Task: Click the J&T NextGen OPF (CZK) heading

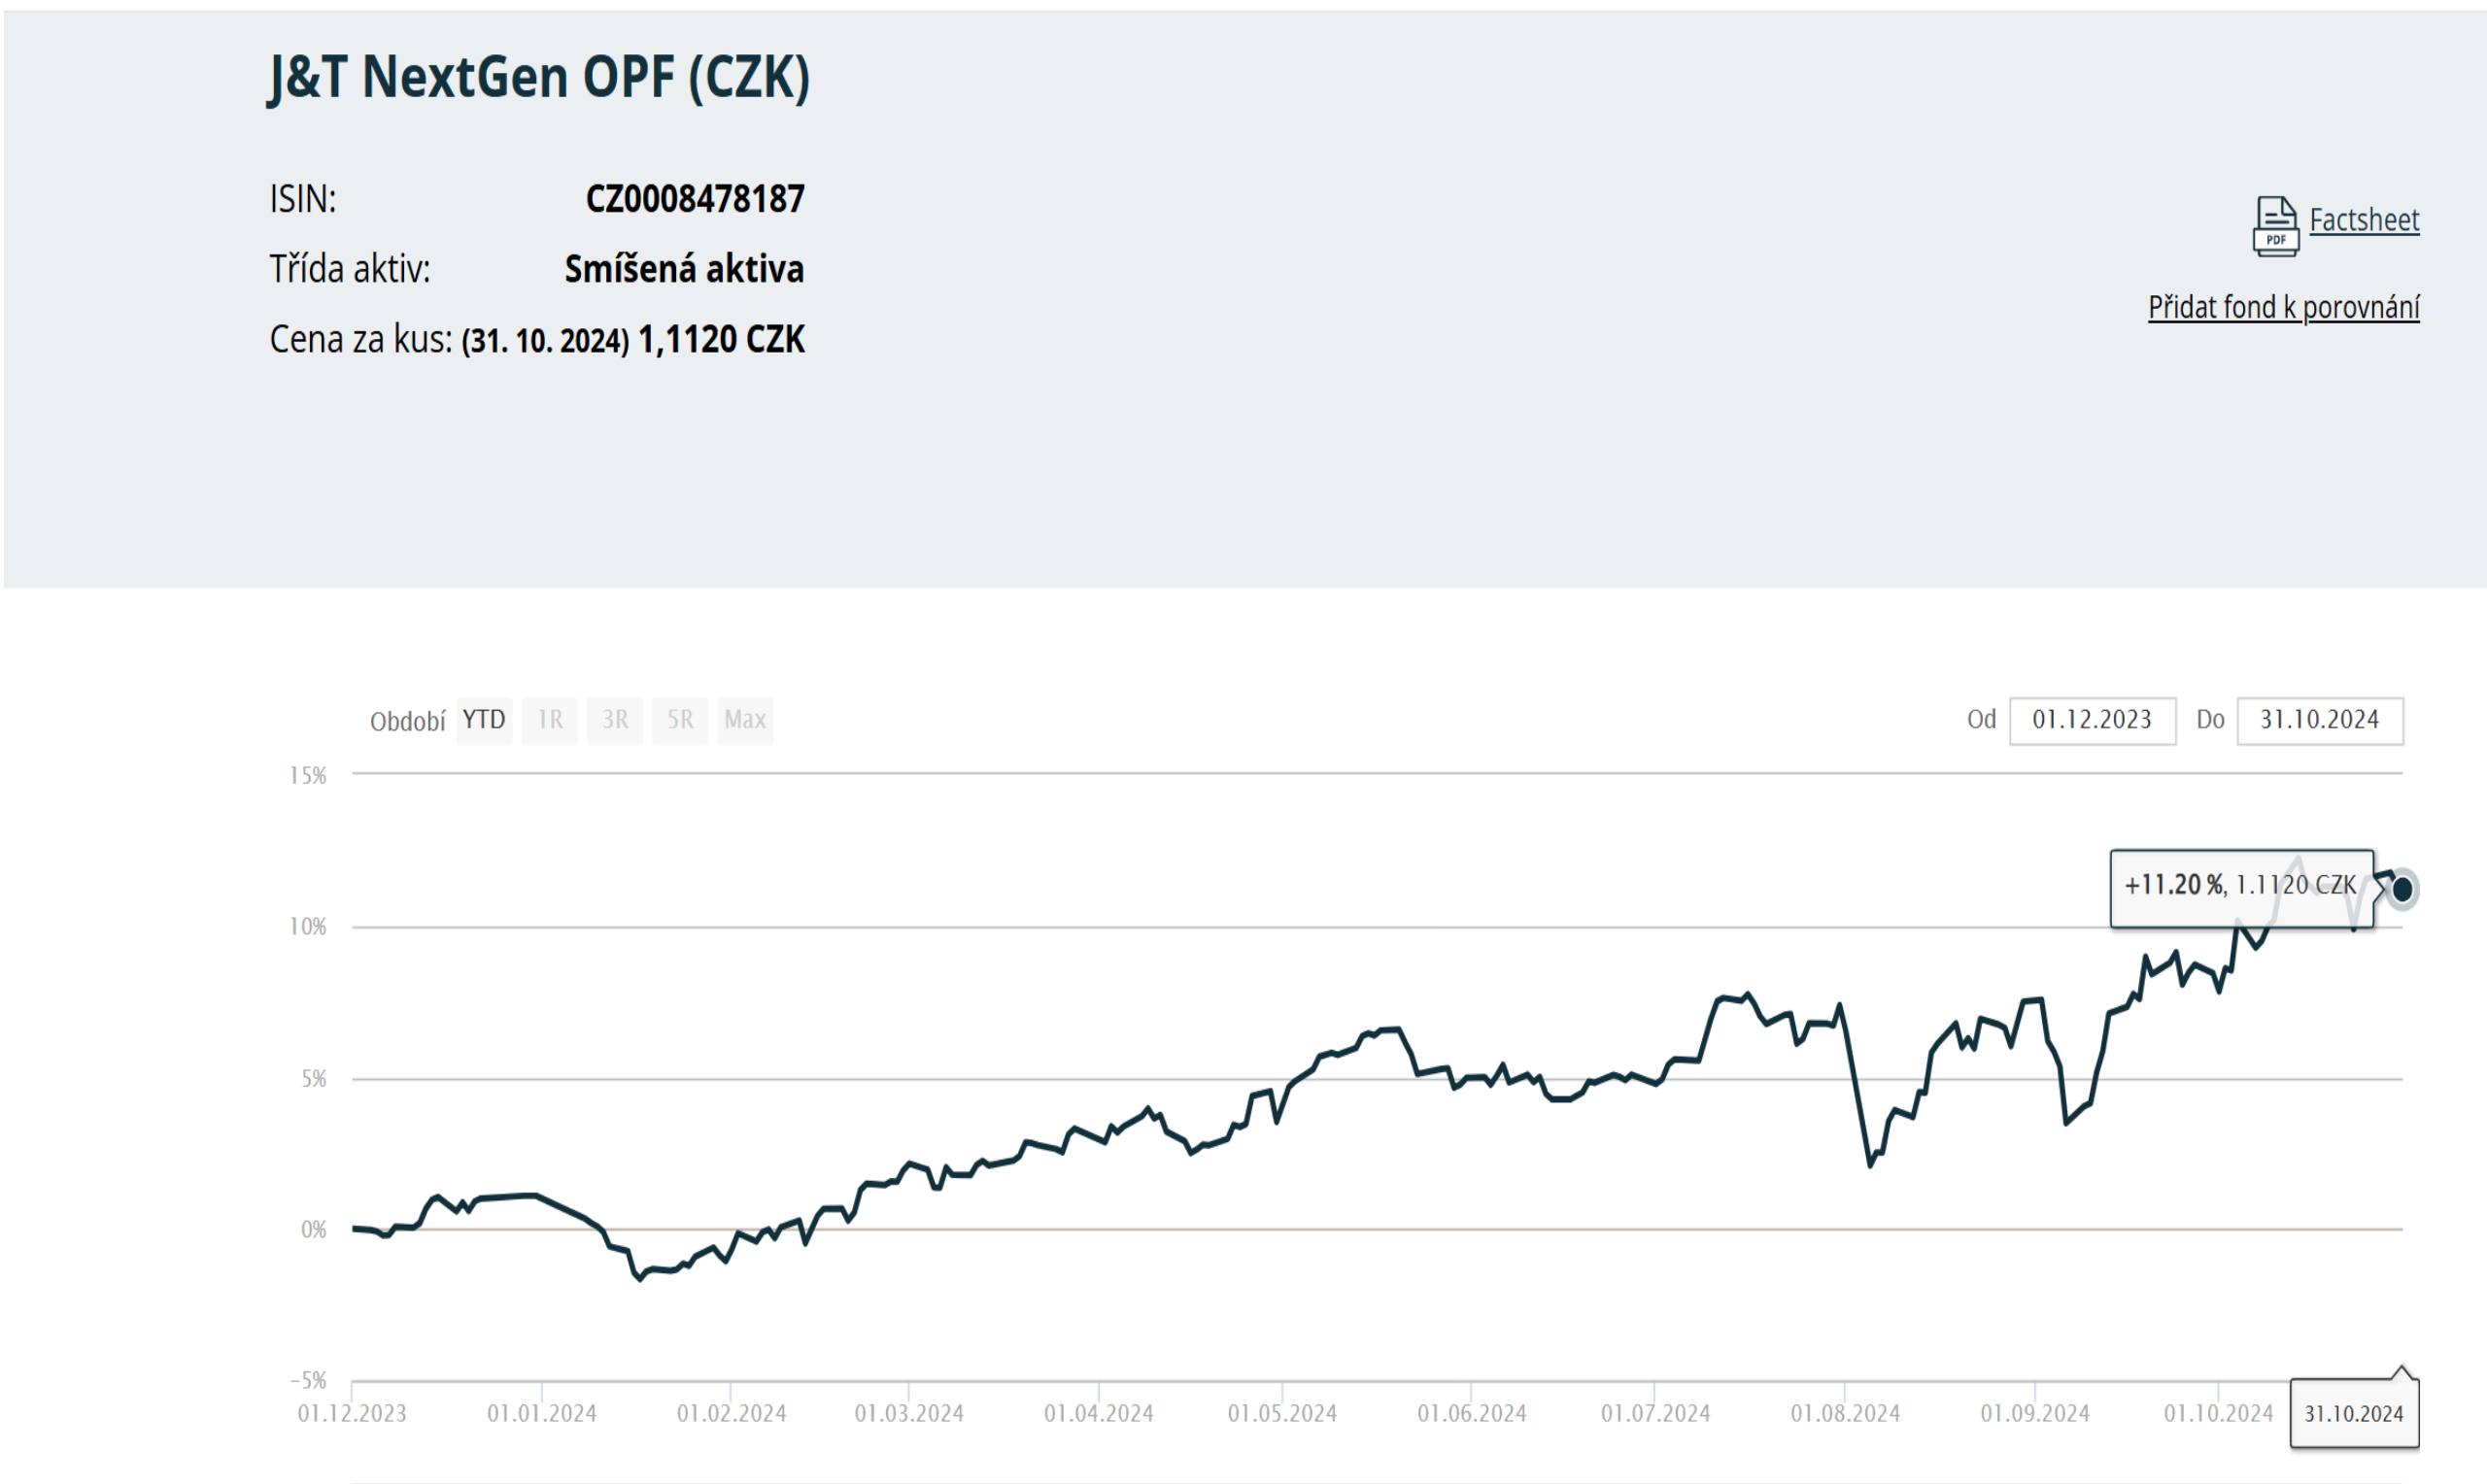Action: (539, 77)
